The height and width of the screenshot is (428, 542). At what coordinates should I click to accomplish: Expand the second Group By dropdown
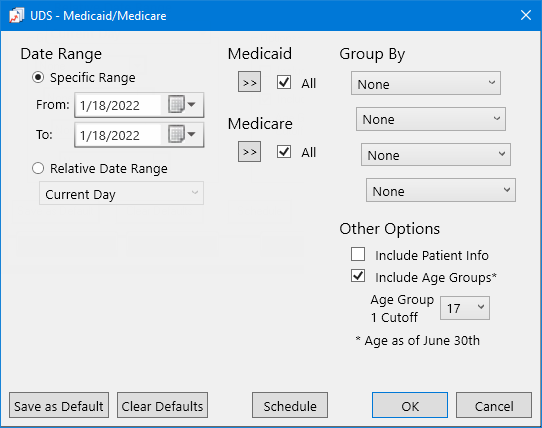click(431, 119)
